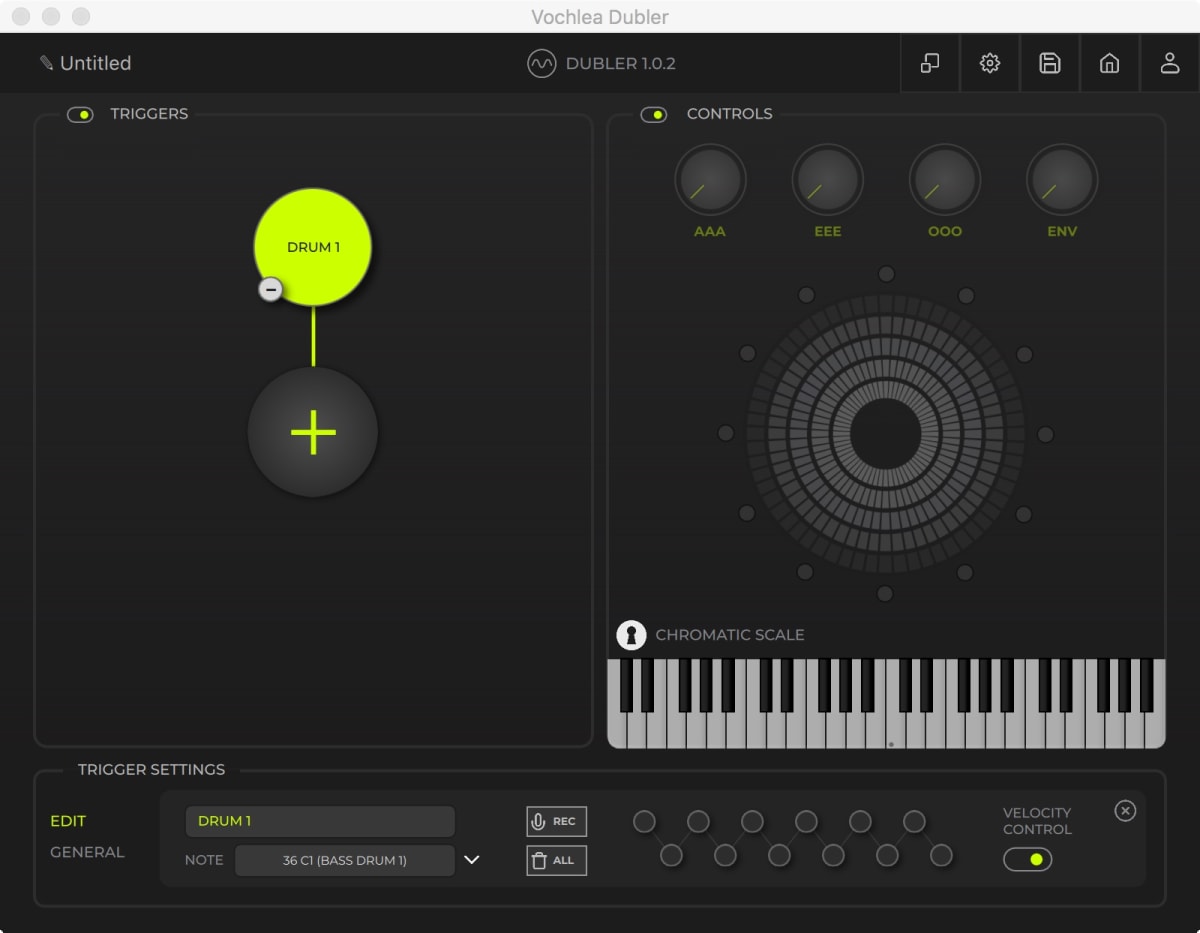Click the ENV knob
1200x933 pixels.
click(1062, 180)
